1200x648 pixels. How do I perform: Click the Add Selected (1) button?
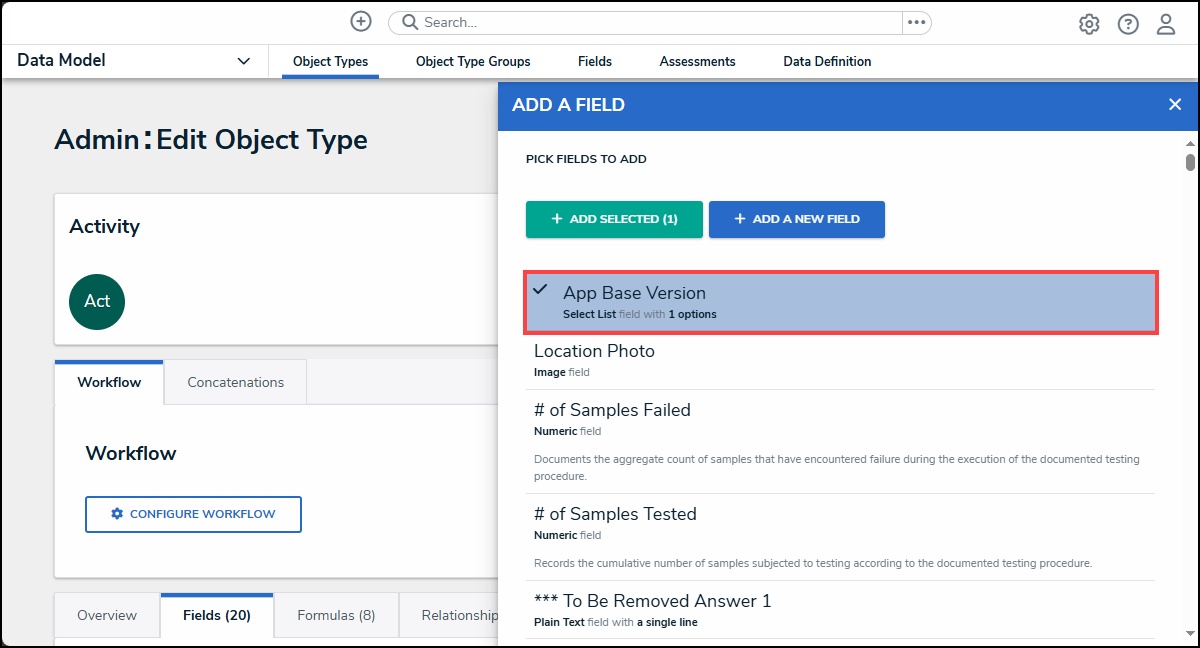[614, 219]
